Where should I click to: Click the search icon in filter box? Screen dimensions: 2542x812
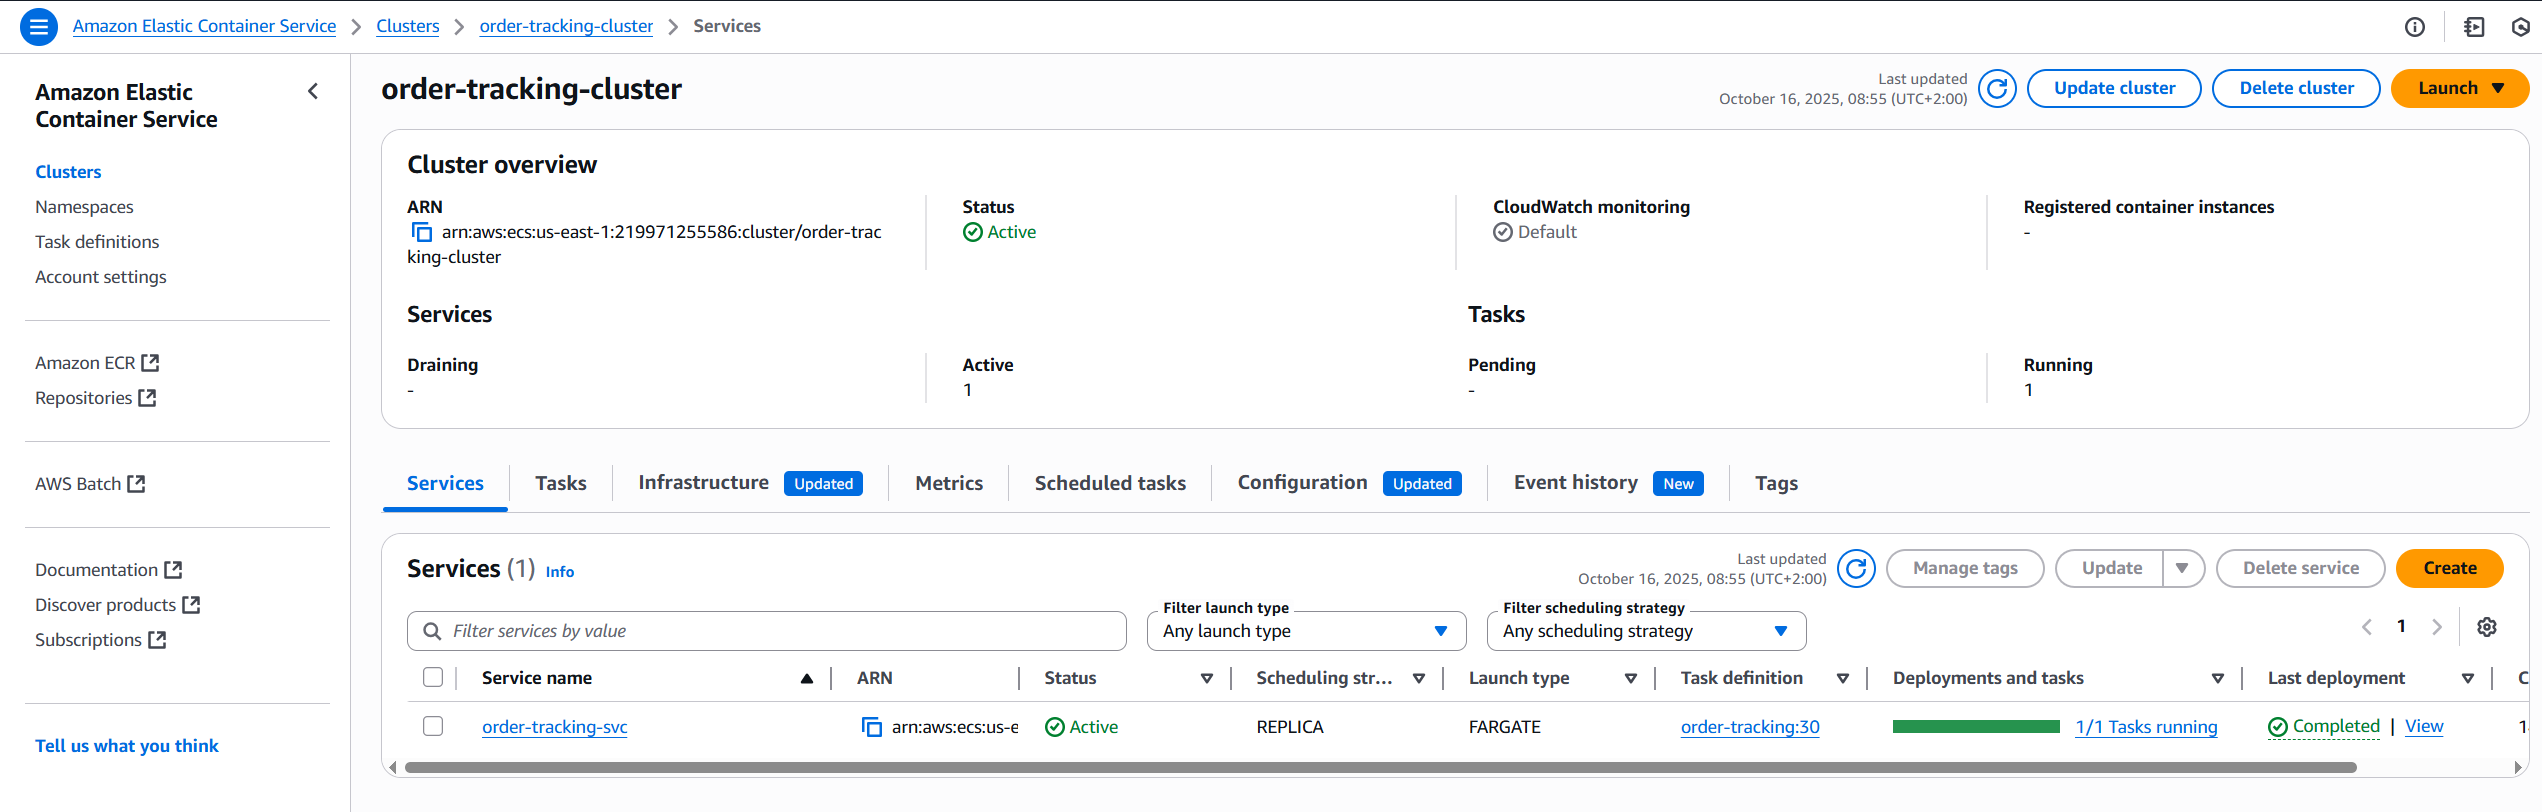click(x=432, y=631)
